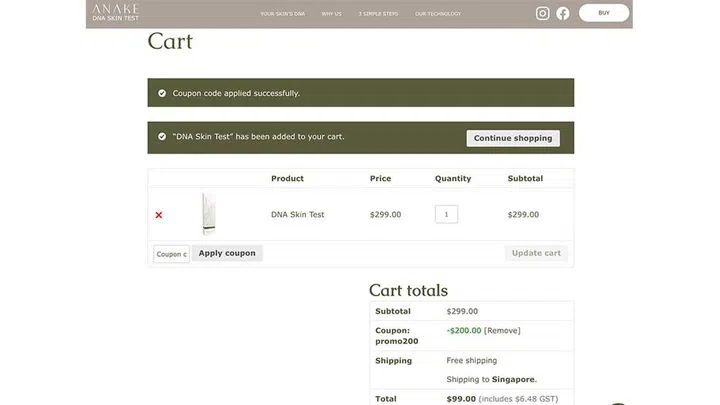The height and width of the screenshot is (405, 720).
Task: Click Continue shopping button
Action: click(513, 138)
